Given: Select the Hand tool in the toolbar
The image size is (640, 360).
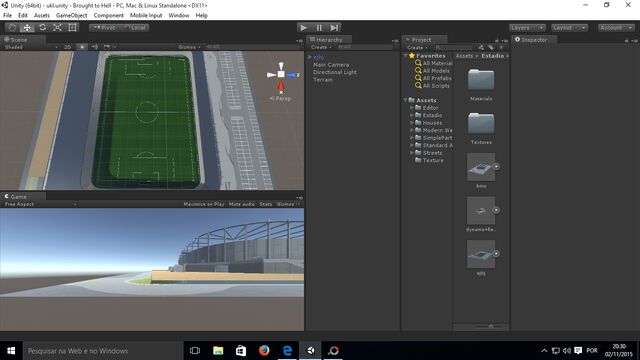Looking at the screenshot, I should coord(12,28).
